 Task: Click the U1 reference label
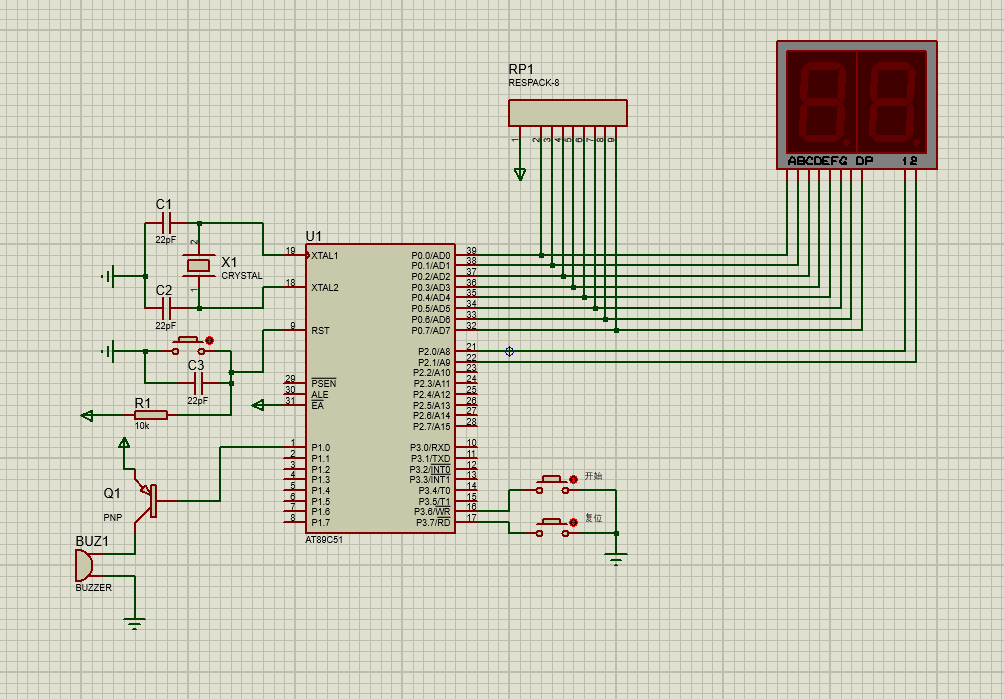(x=314, y=236)
